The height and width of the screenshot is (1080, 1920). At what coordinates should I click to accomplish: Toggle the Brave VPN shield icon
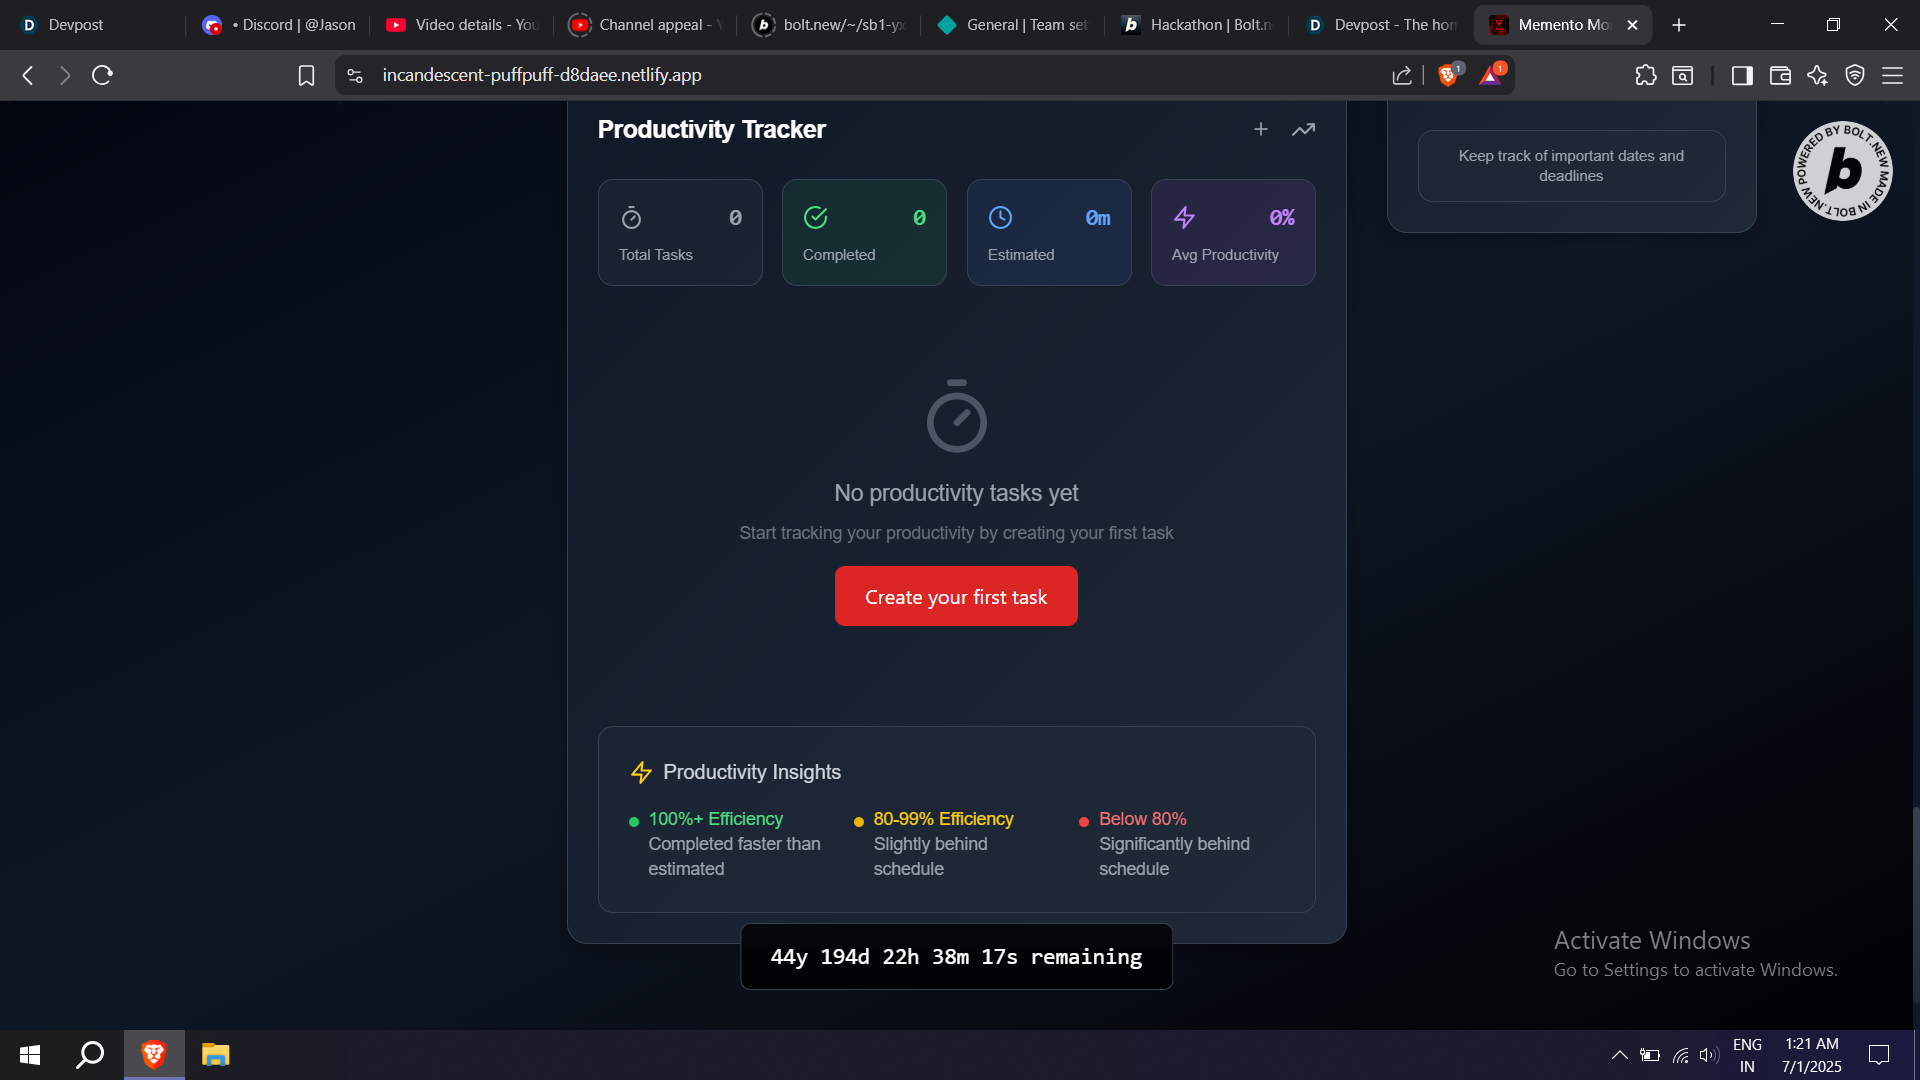1855,75
